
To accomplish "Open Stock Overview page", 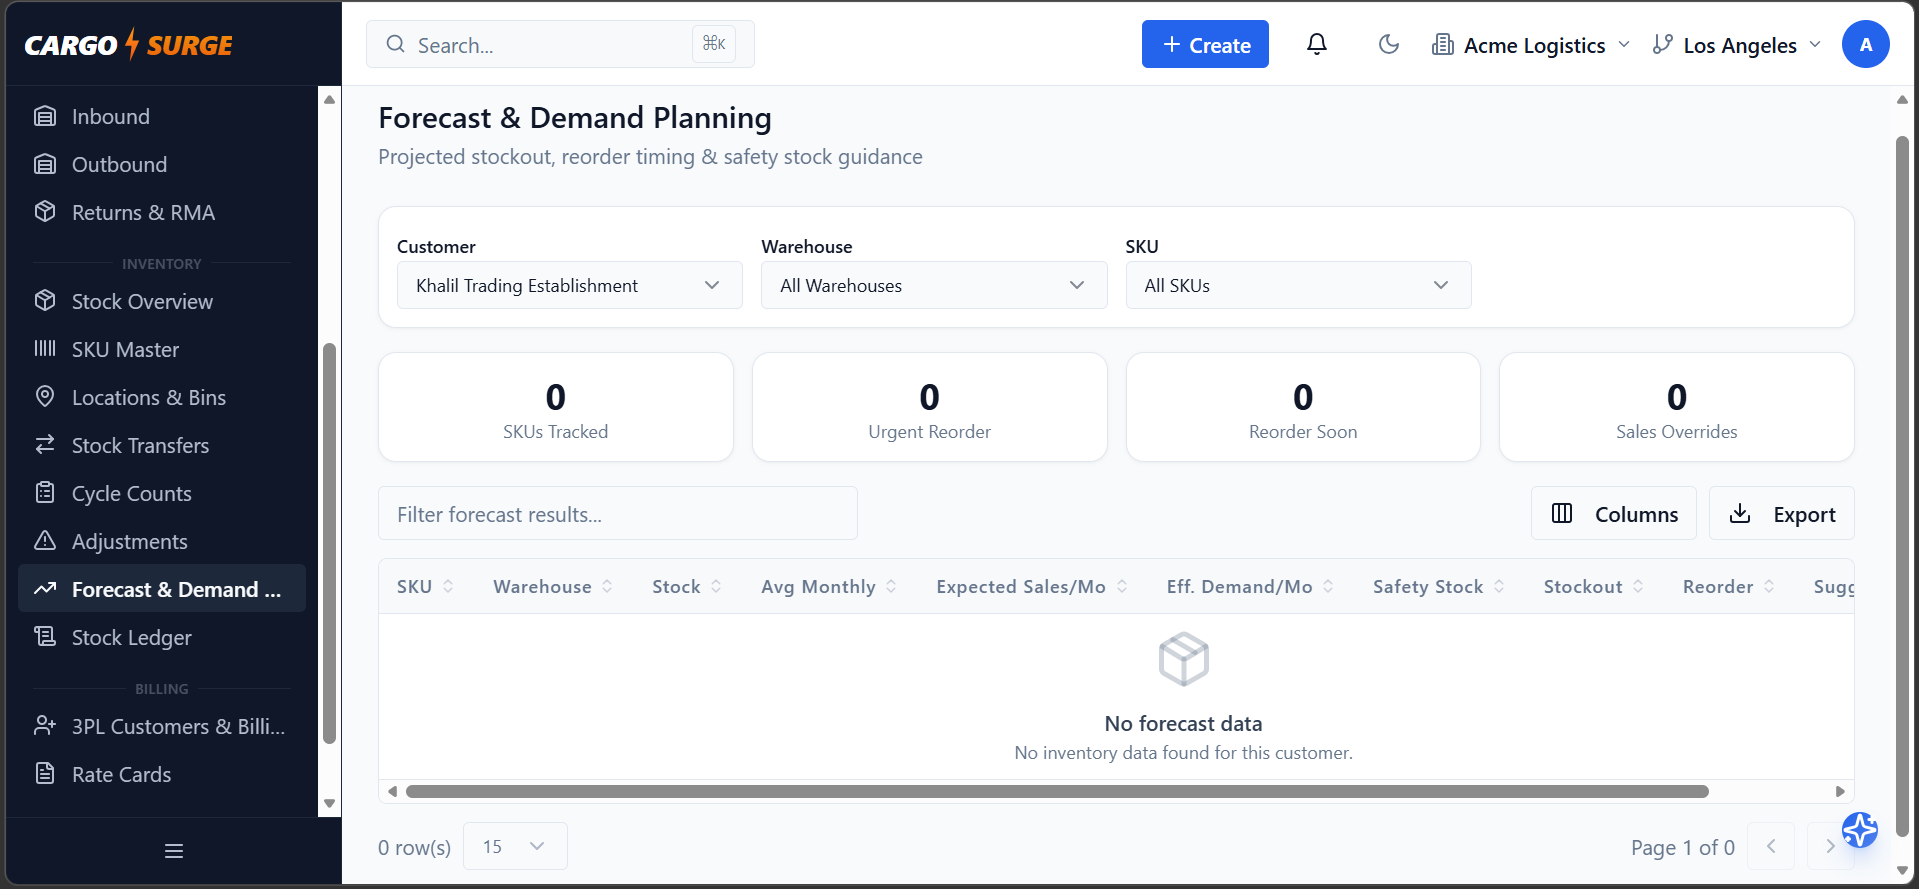I will coord(162,301).
